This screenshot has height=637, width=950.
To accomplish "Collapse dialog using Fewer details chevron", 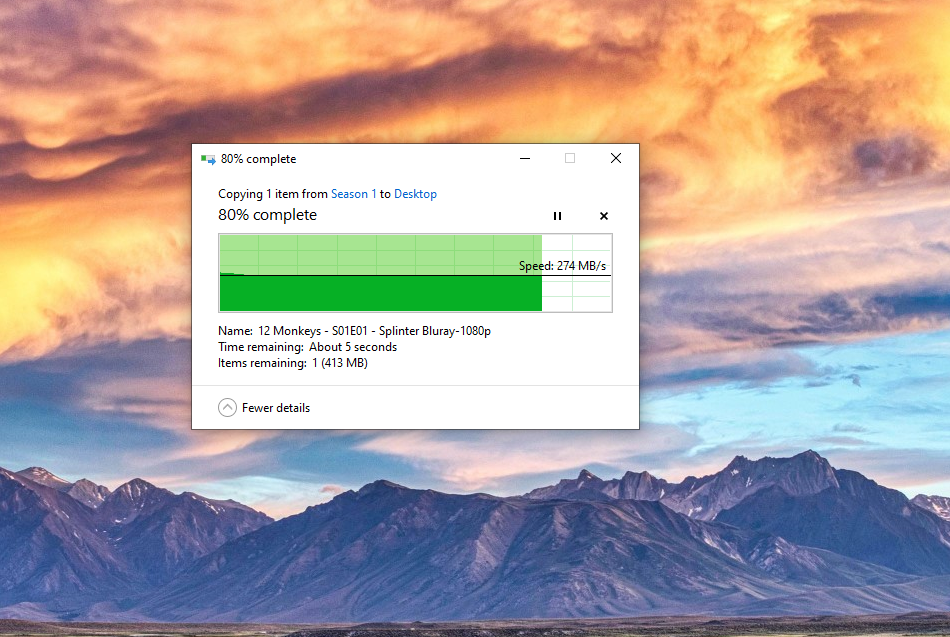I will (227, 407).
